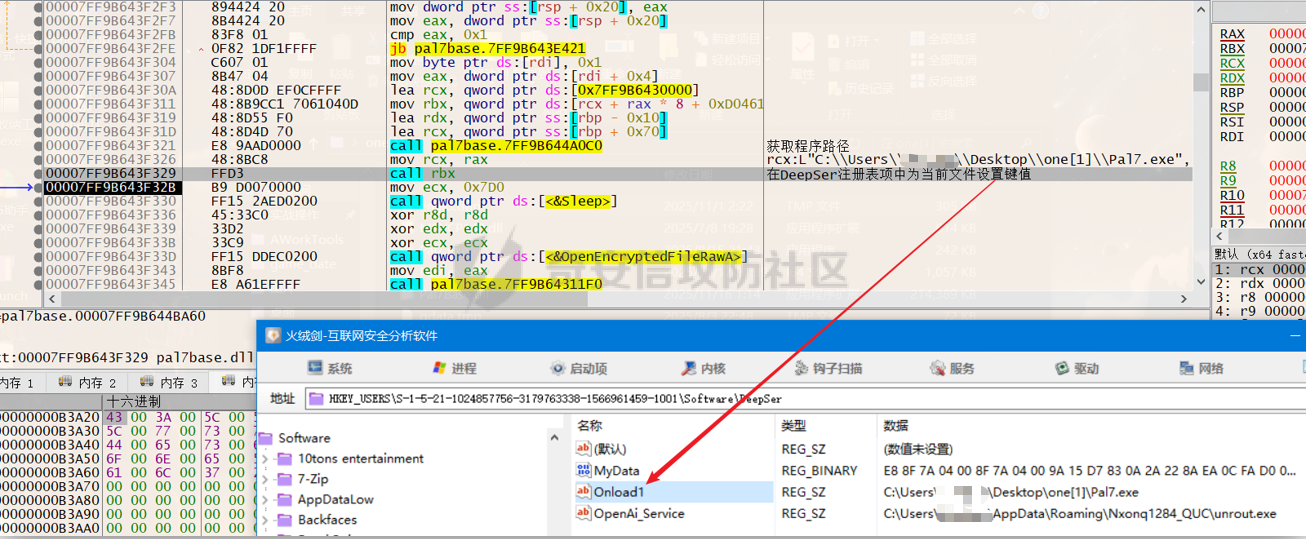This screenshot has width=1306, height=539.
Task: Open the 驱动 tab
Action: (1075, 368)
